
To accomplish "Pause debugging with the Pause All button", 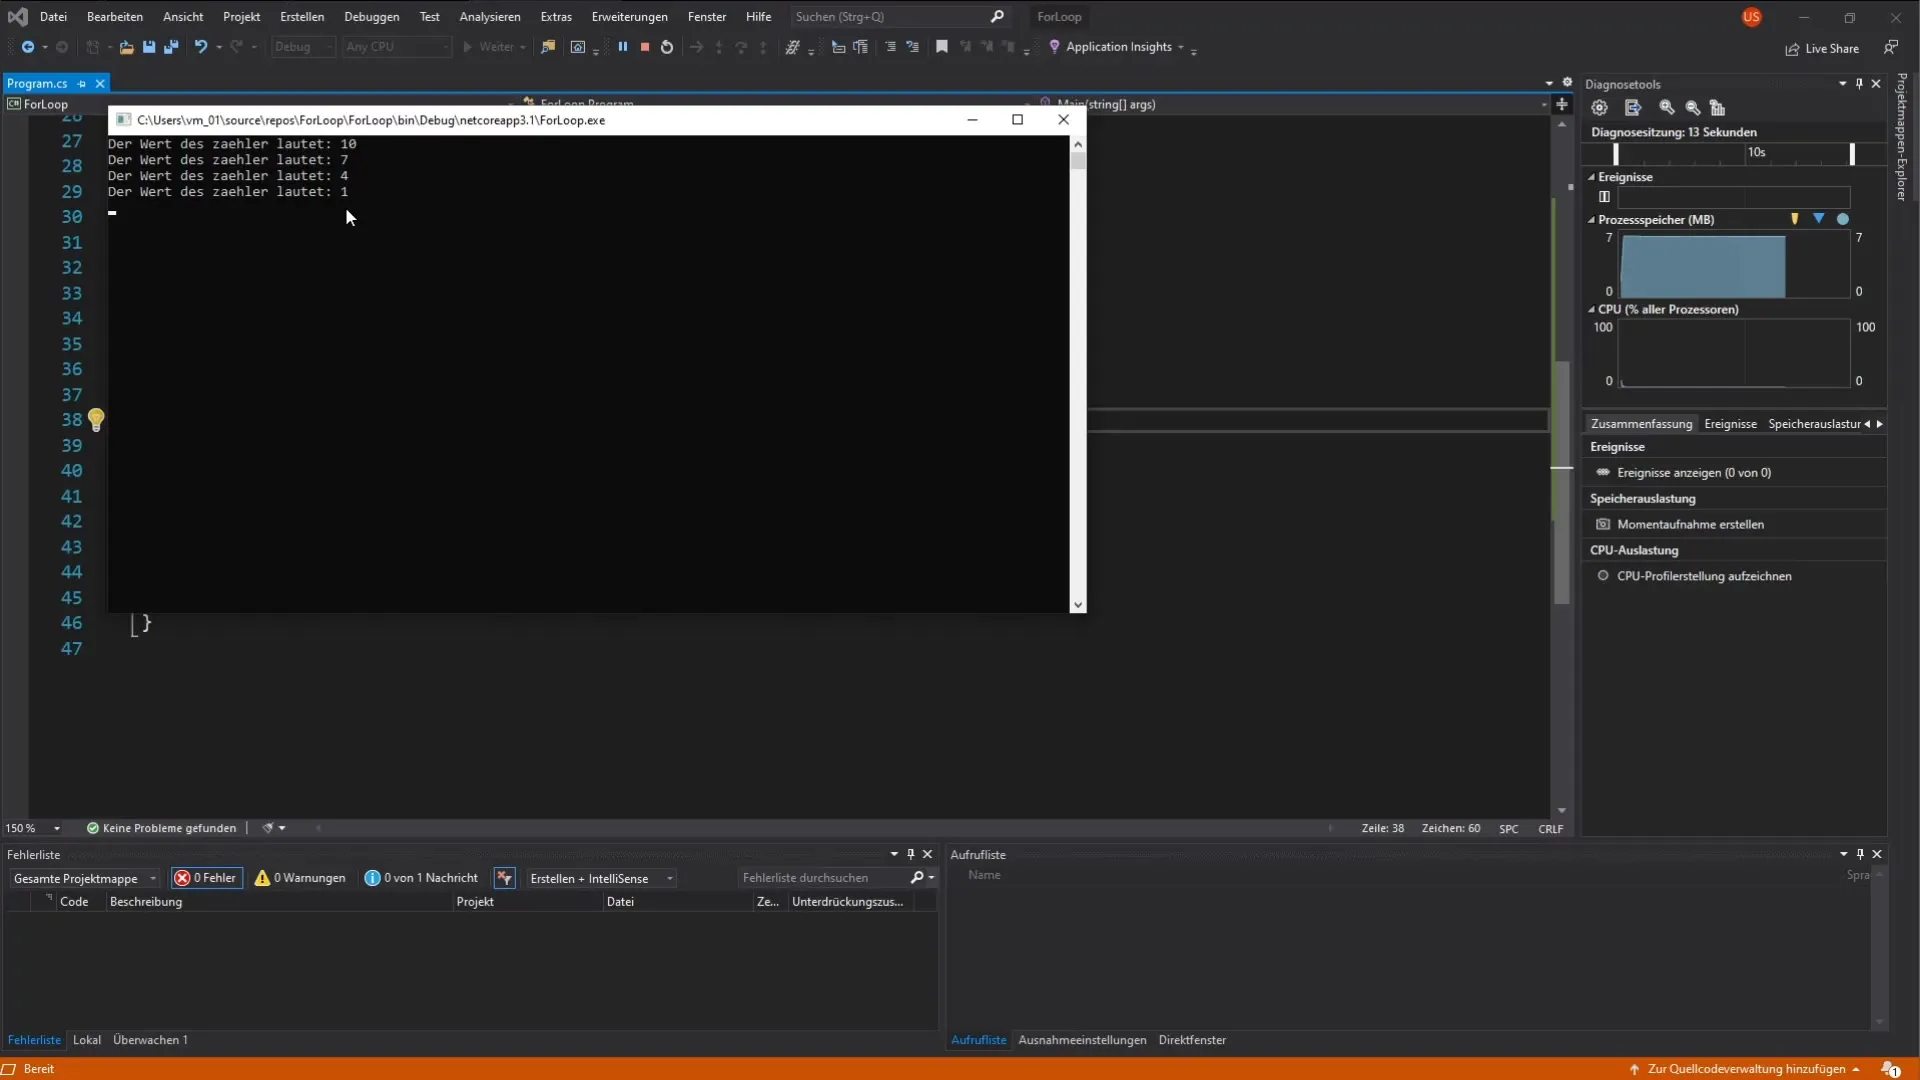I will 622,47.
